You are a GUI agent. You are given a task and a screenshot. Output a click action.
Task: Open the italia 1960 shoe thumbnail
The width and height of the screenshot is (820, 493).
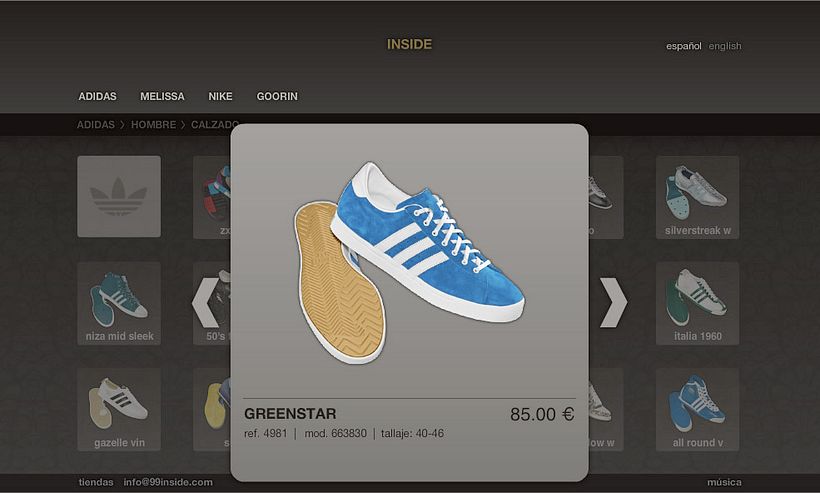(698, 303)
